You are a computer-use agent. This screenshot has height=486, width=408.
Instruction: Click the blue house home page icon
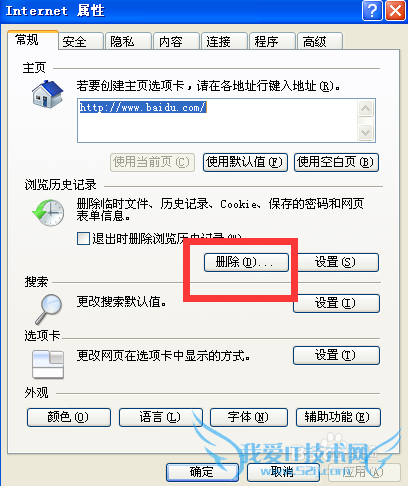(x=47, y=94)
